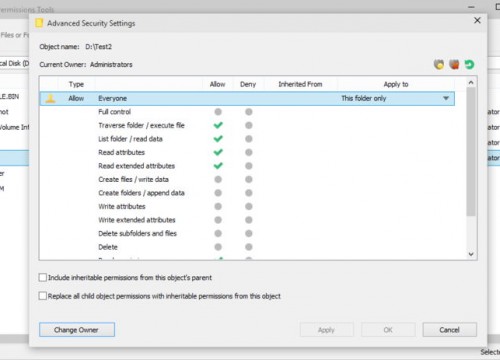The height and width of the screenshot is (360, 500).
Task: Toggle Deny for Create folders / append data
Action: click(249, 193)
